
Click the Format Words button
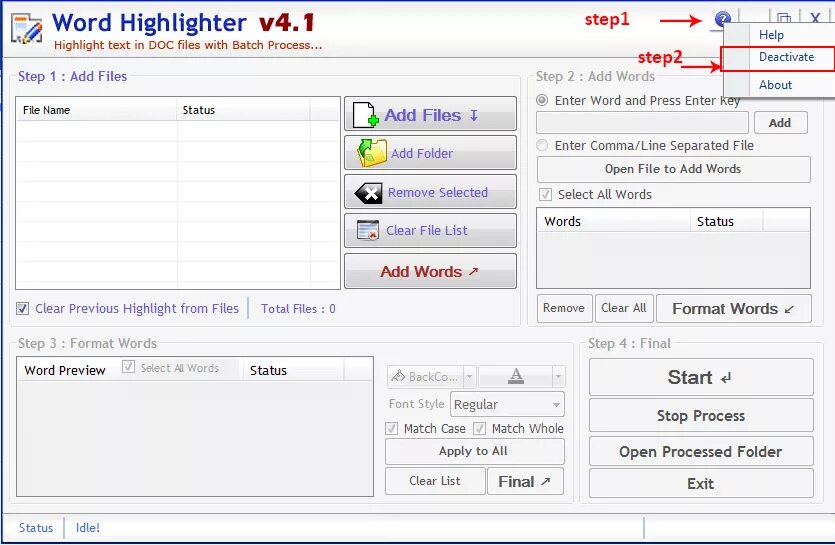(734, 308)
